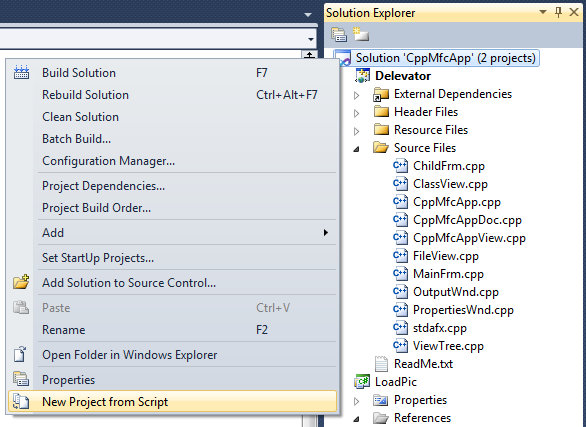The height and width of the screenshot is (427, 586).
Task: Click the External Dependencies folder icon
Action: pyautogui.click(x=381, y=95)
